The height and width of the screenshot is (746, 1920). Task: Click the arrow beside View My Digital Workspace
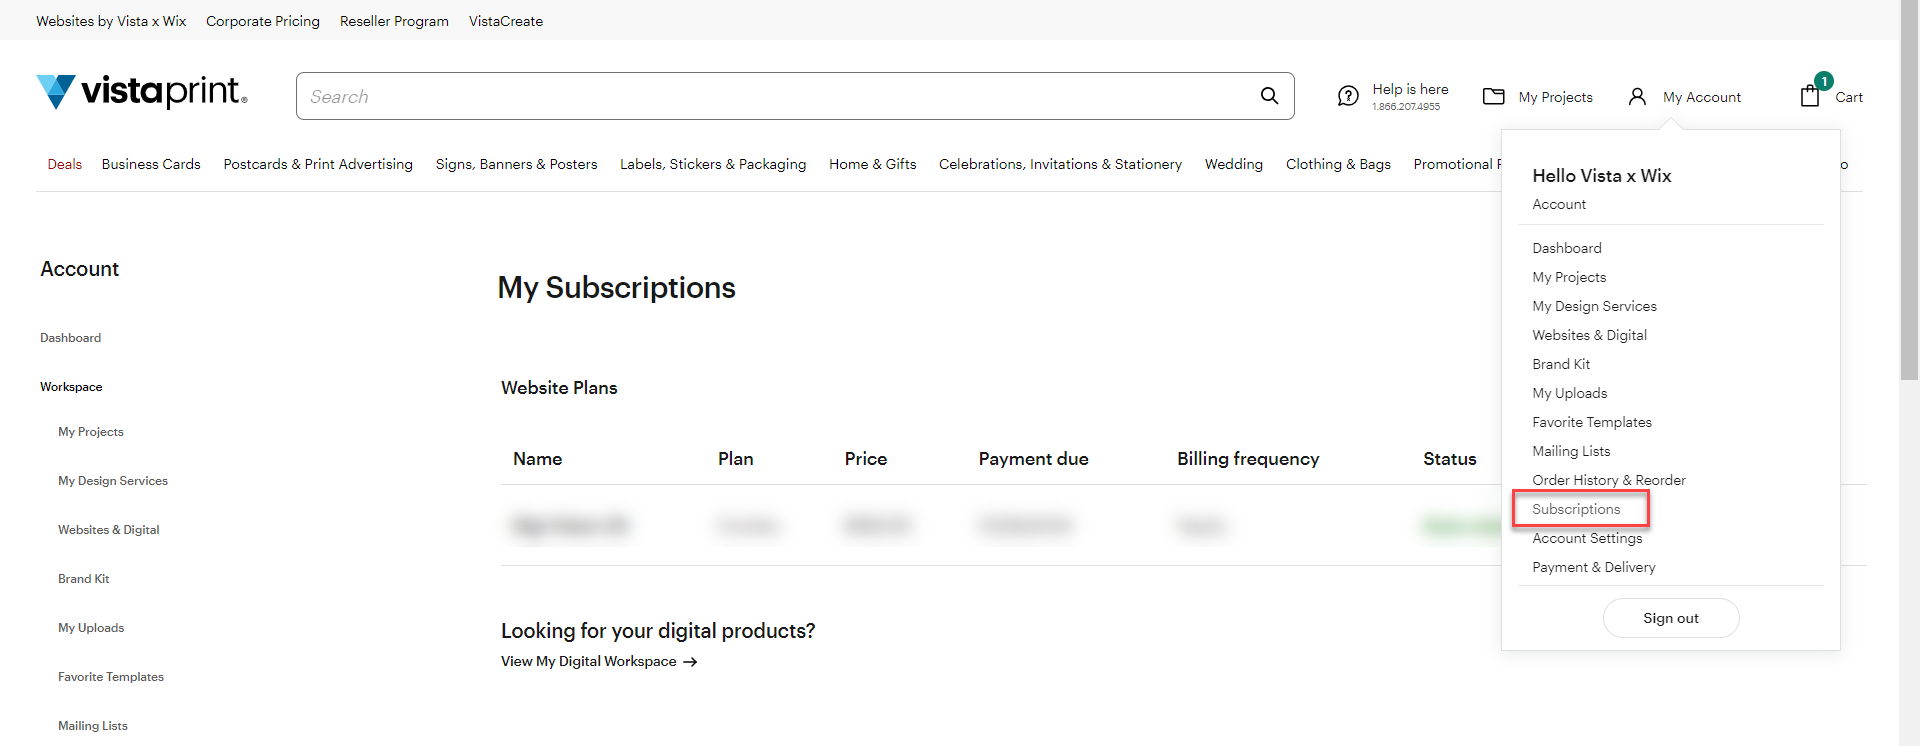point(690,662)
